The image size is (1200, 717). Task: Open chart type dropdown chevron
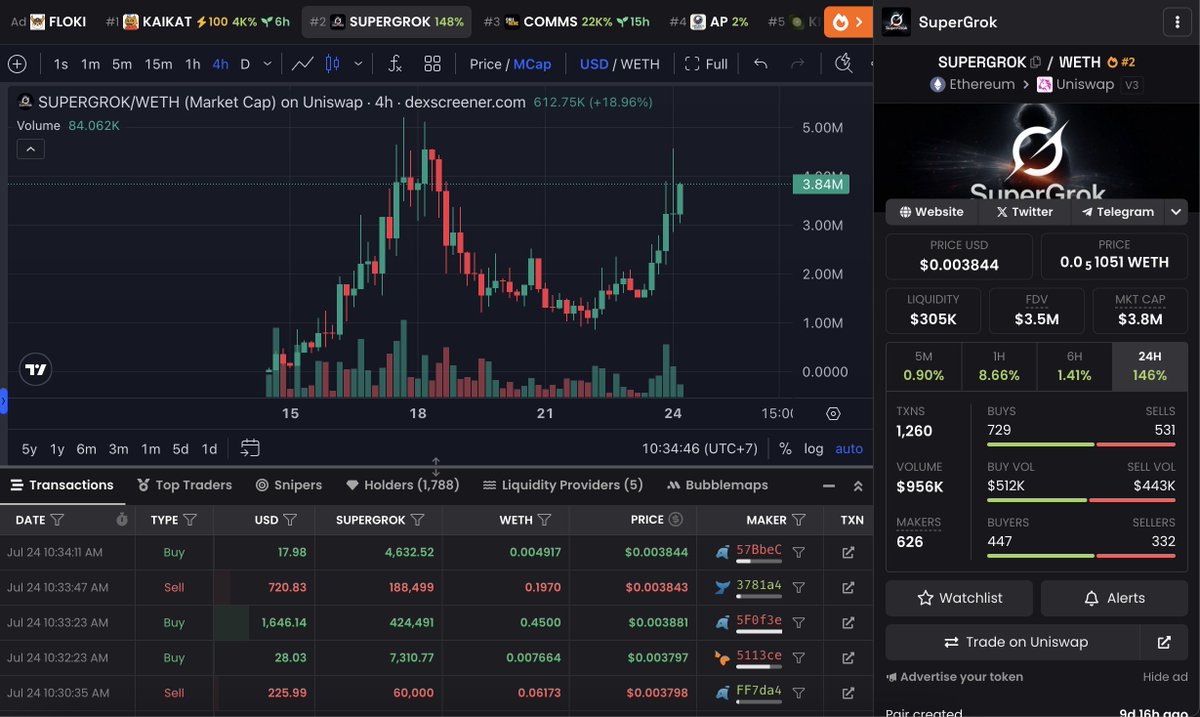(x=358, y=64)
